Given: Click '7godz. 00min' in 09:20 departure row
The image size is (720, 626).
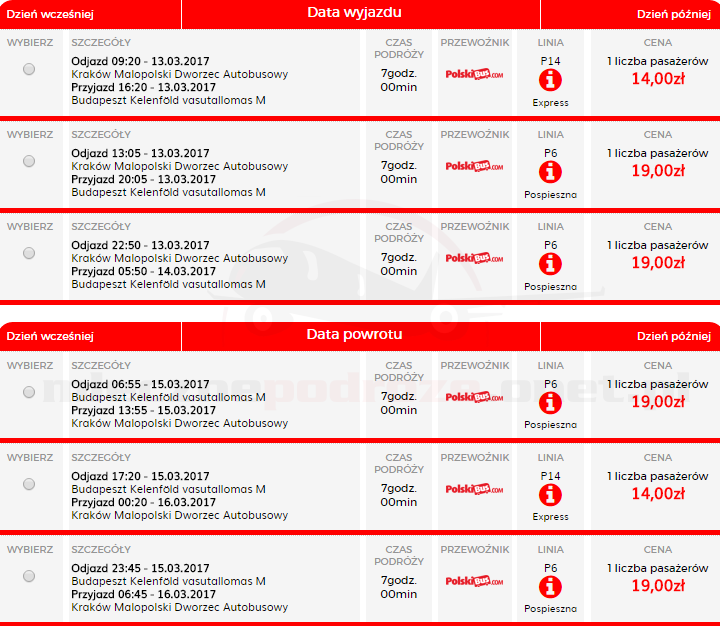Looking at the screenshot, I should 399,80.
